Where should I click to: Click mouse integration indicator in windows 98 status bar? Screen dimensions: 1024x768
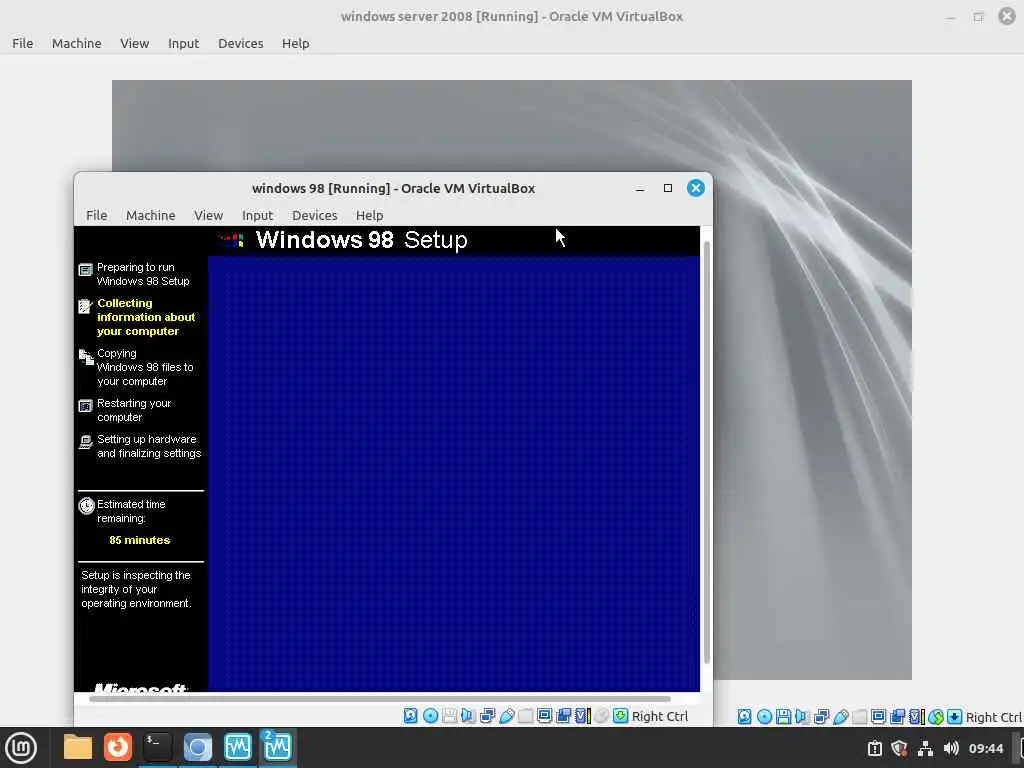click(601, 716)
